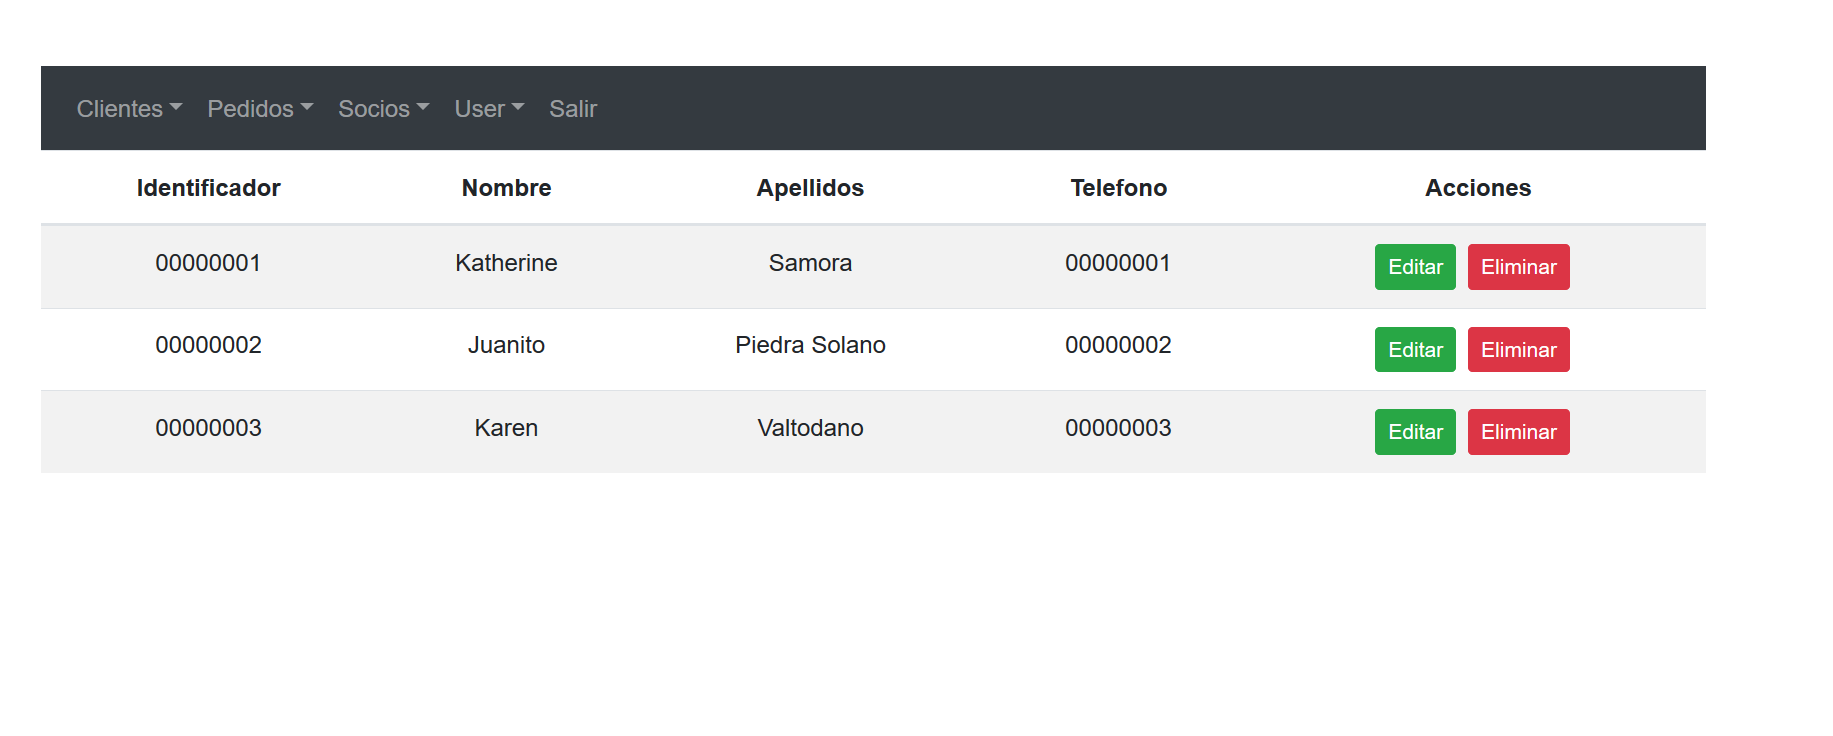Remove Karen Valtodano with Eliminar button
The width and height of the screenshot is (1833, 736).
click(x=1518, y=432)
